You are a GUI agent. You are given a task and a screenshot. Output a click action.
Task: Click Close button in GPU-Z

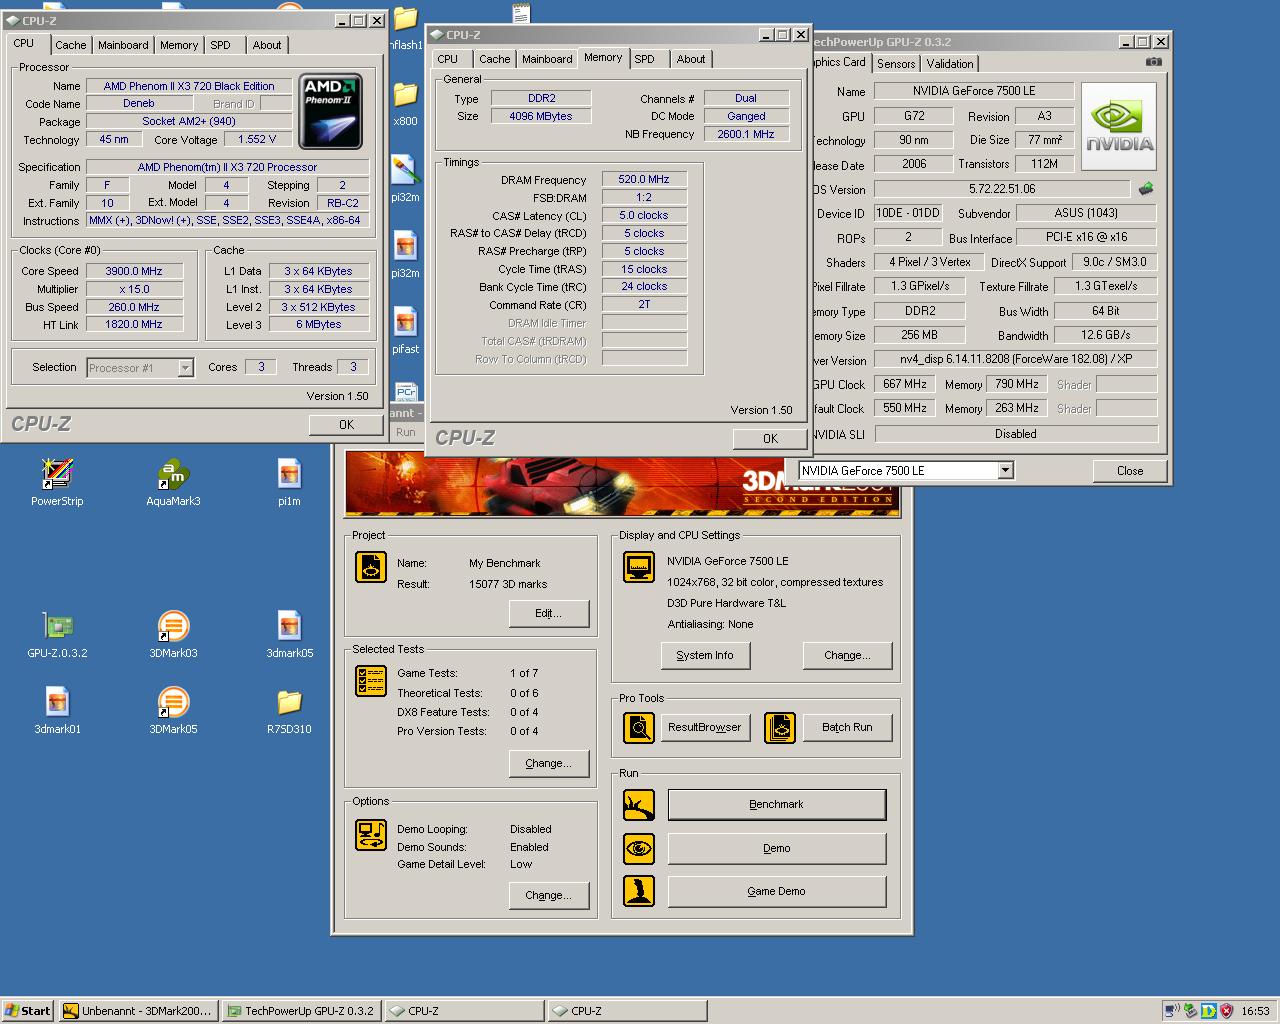1130,471
